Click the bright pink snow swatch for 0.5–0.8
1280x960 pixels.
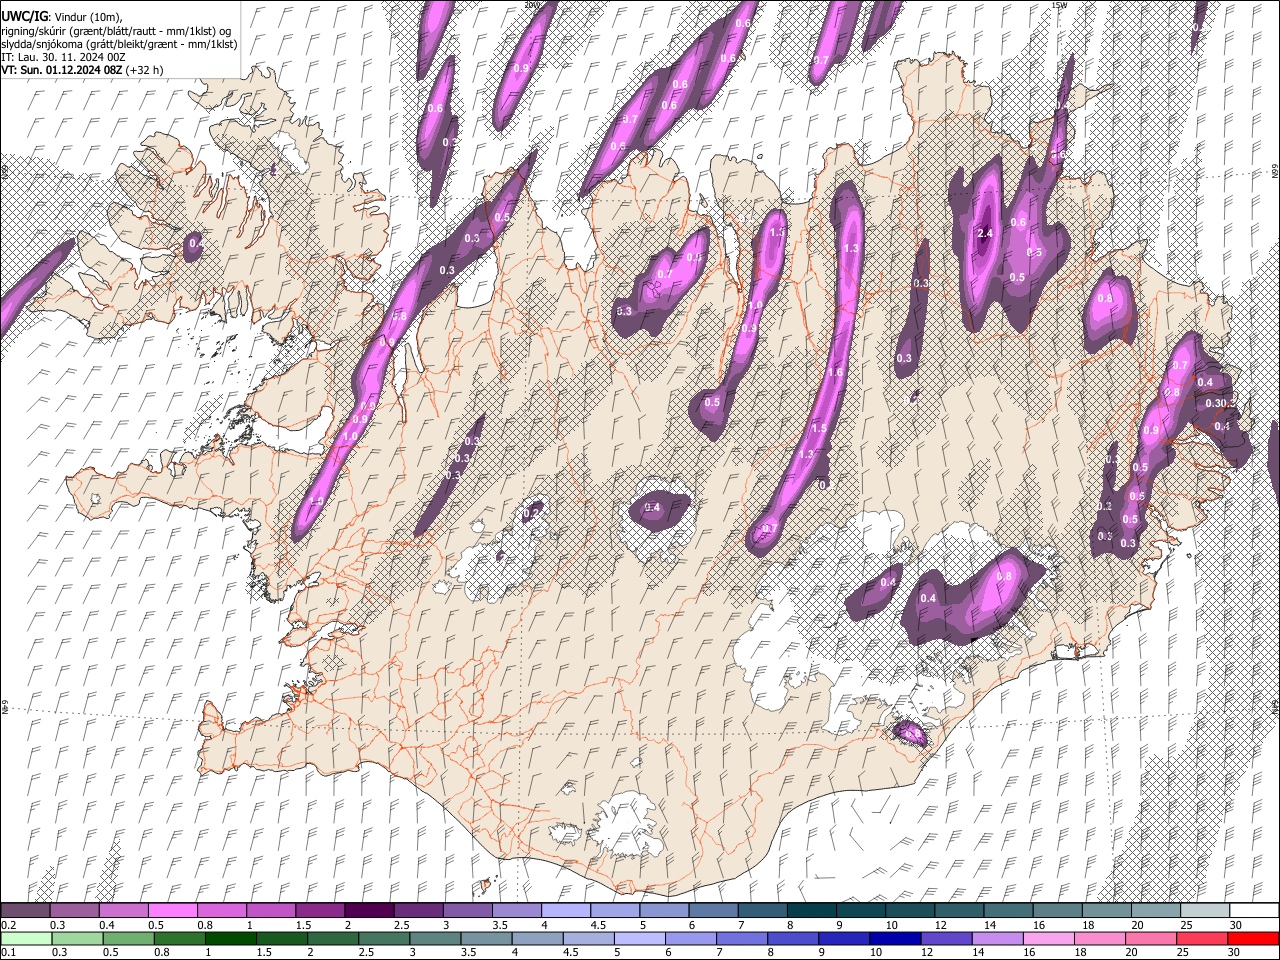(x=172, y=910)
